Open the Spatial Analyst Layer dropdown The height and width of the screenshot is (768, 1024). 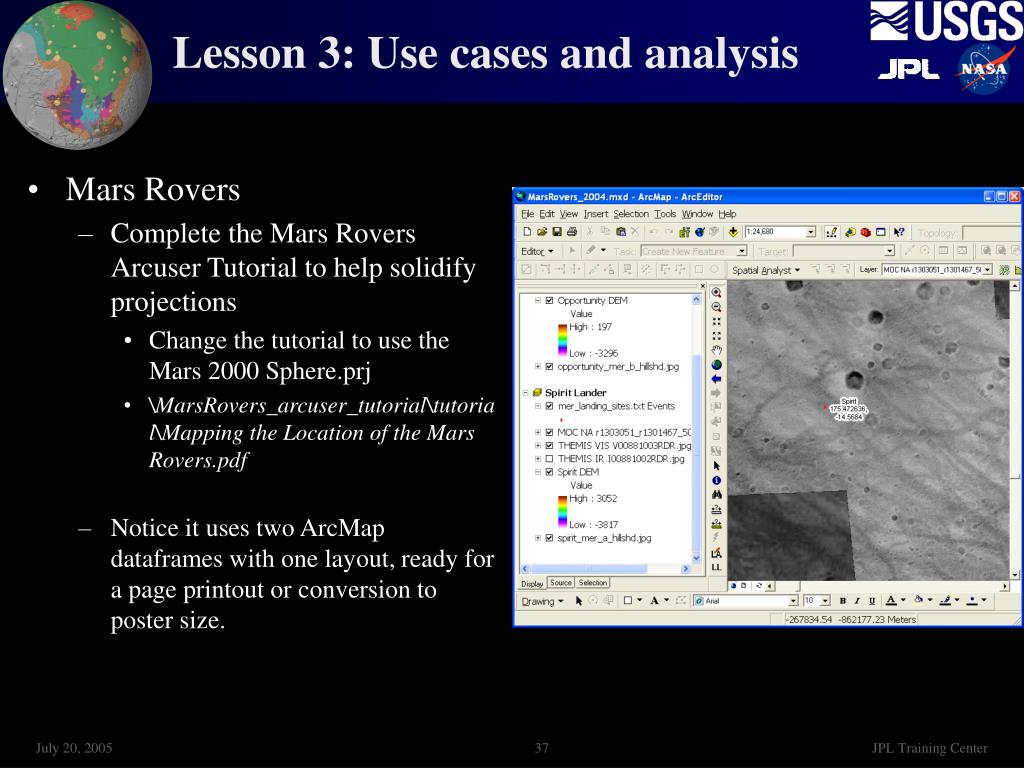coord(987,269)
